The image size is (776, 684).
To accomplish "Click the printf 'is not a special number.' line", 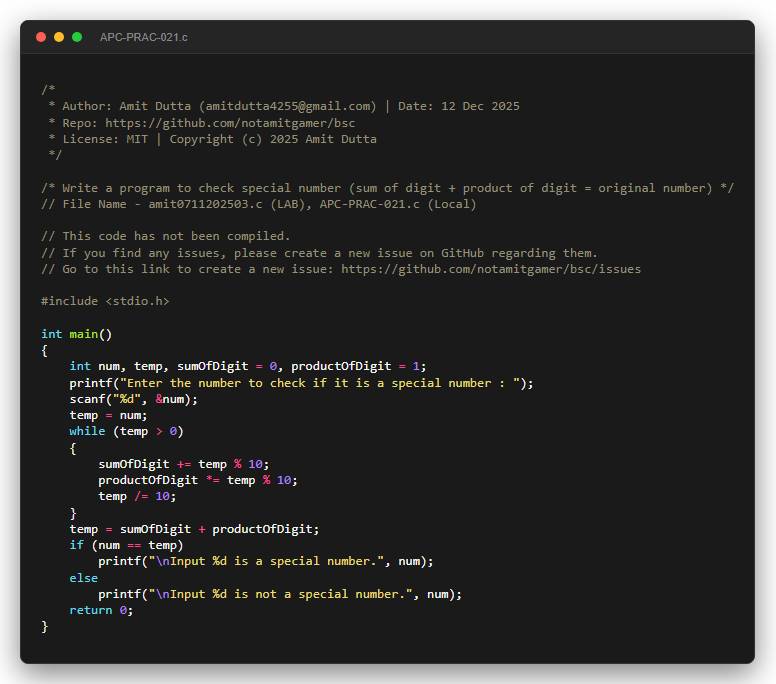I will (280, 594).
